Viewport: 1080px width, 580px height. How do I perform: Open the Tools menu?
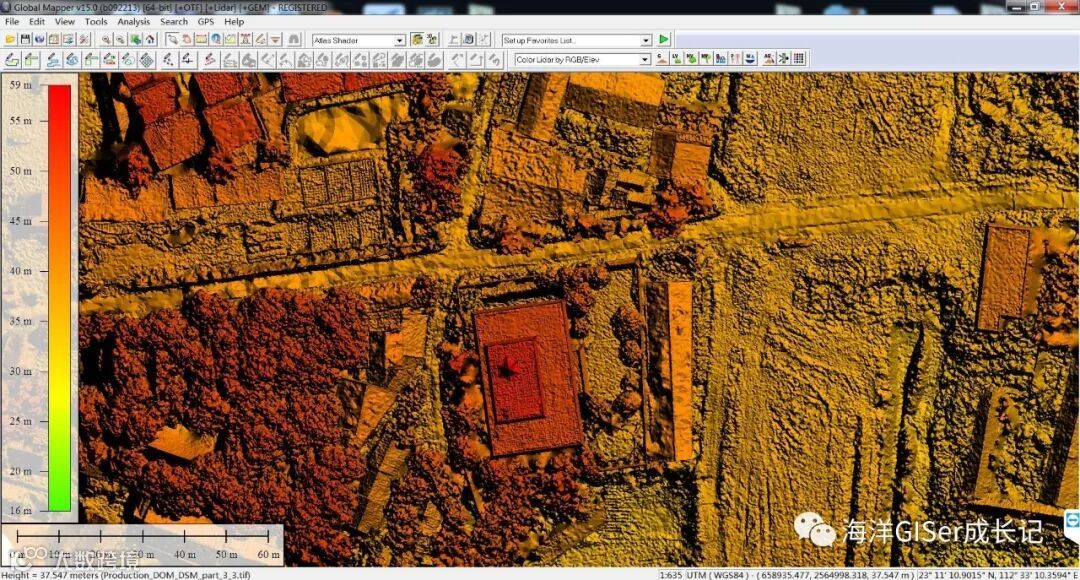[96, 21]
